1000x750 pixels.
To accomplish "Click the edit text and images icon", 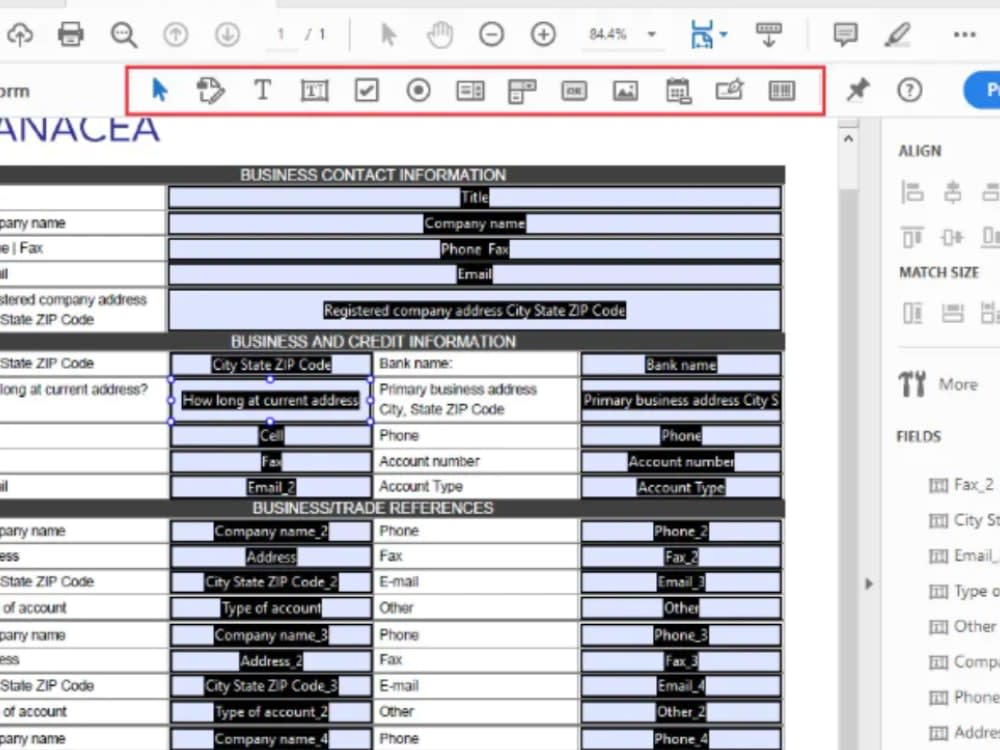I will [x=210, y=90].
